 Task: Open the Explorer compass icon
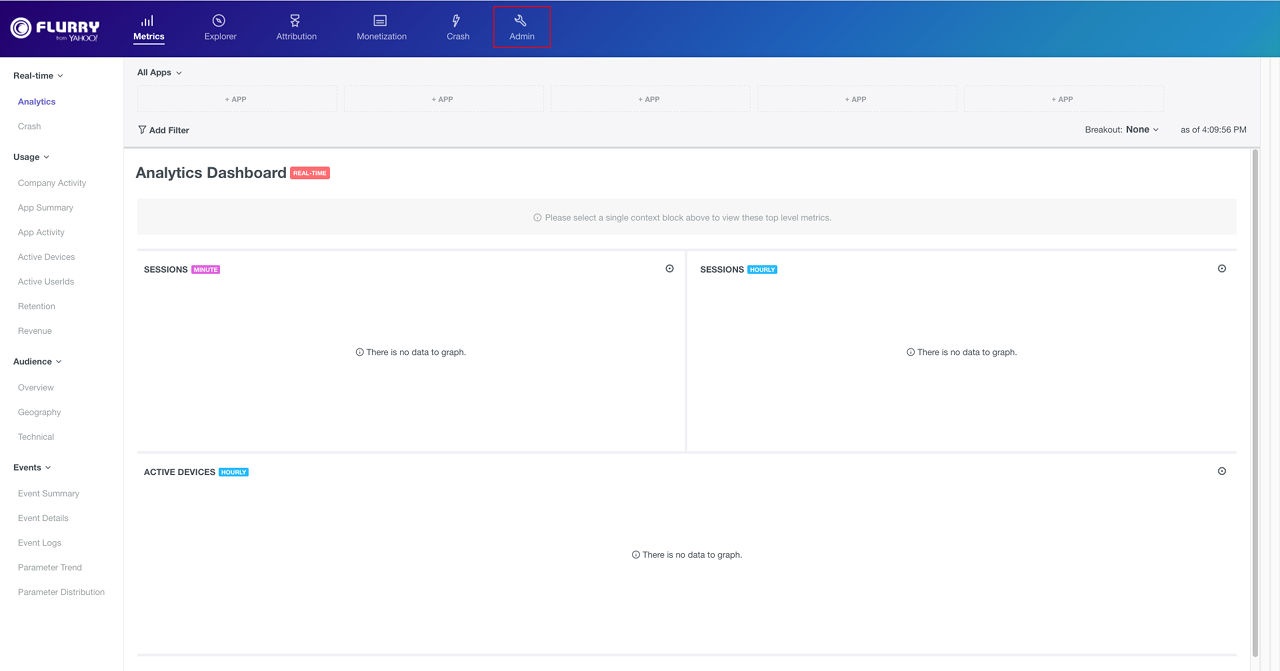coord(220,21)
